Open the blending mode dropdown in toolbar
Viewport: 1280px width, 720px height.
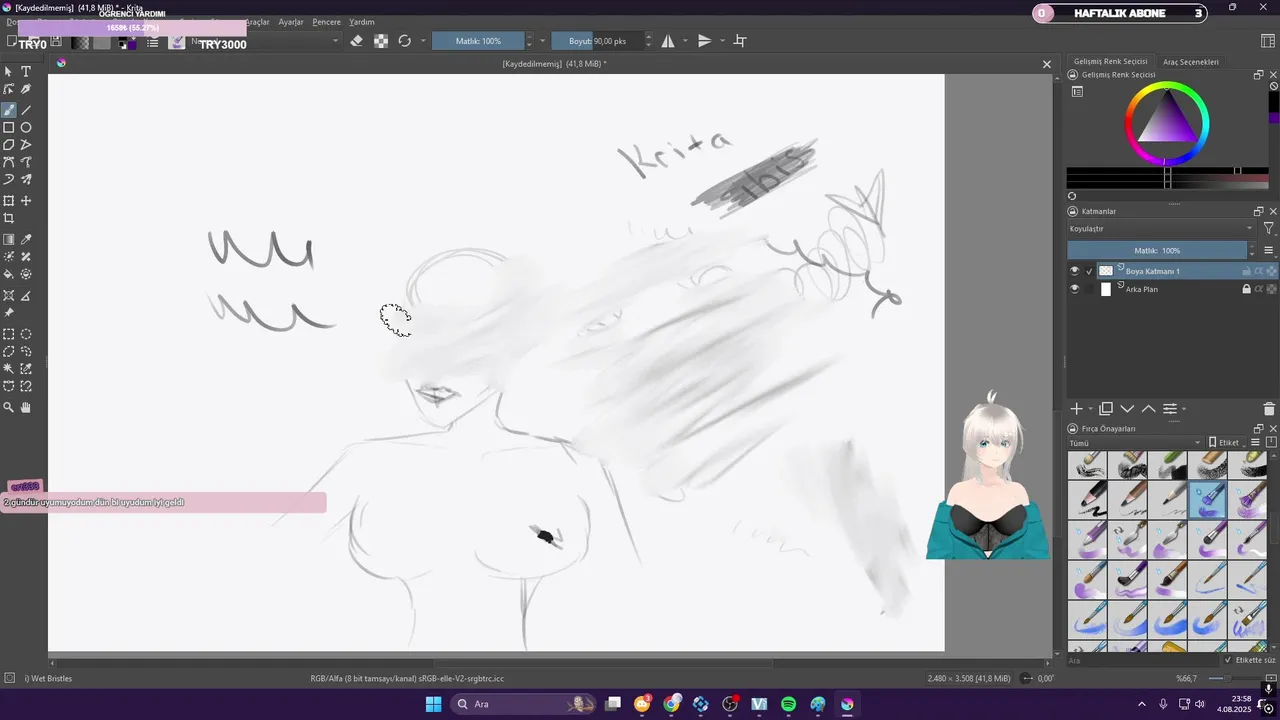pos(265,41)
